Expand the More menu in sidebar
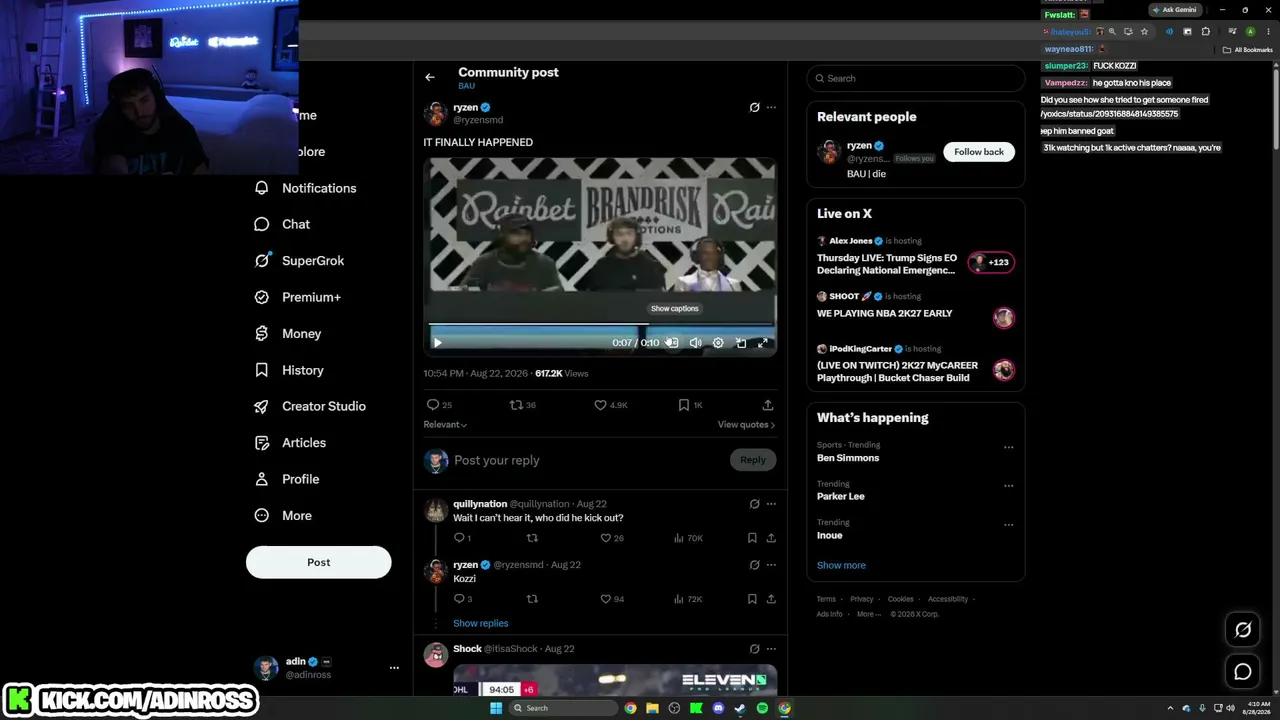This screenshot has height=720, width=1280. 283,516
